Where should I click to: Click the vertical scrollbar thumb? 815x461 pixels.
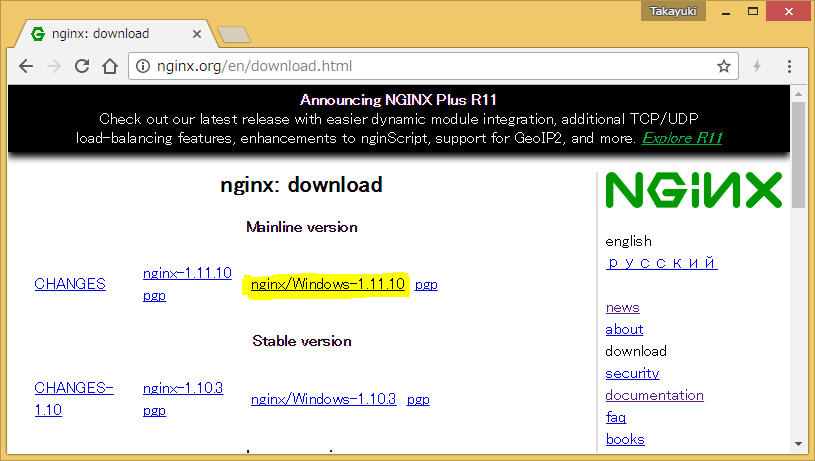point(798,155)
